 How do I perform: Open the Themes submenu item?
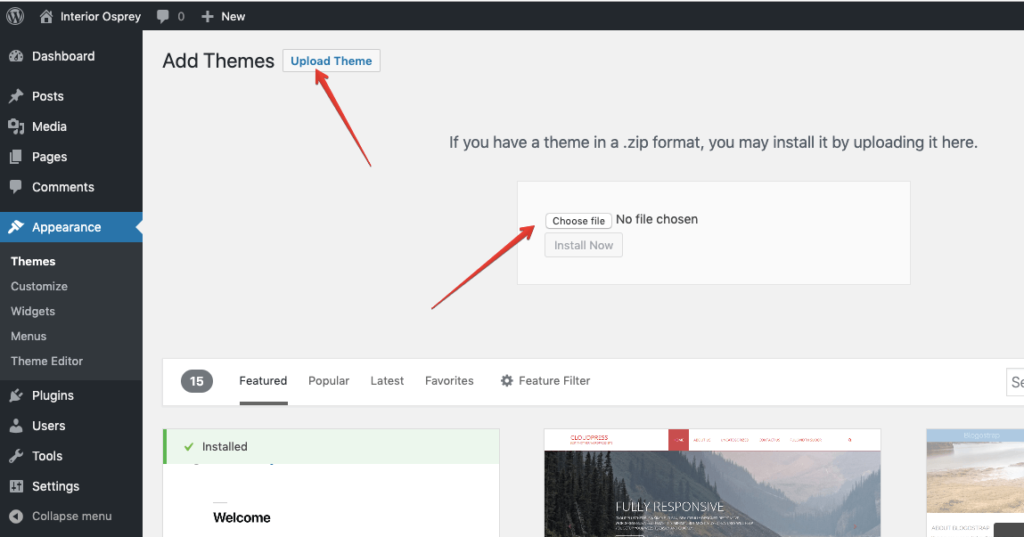33,261
